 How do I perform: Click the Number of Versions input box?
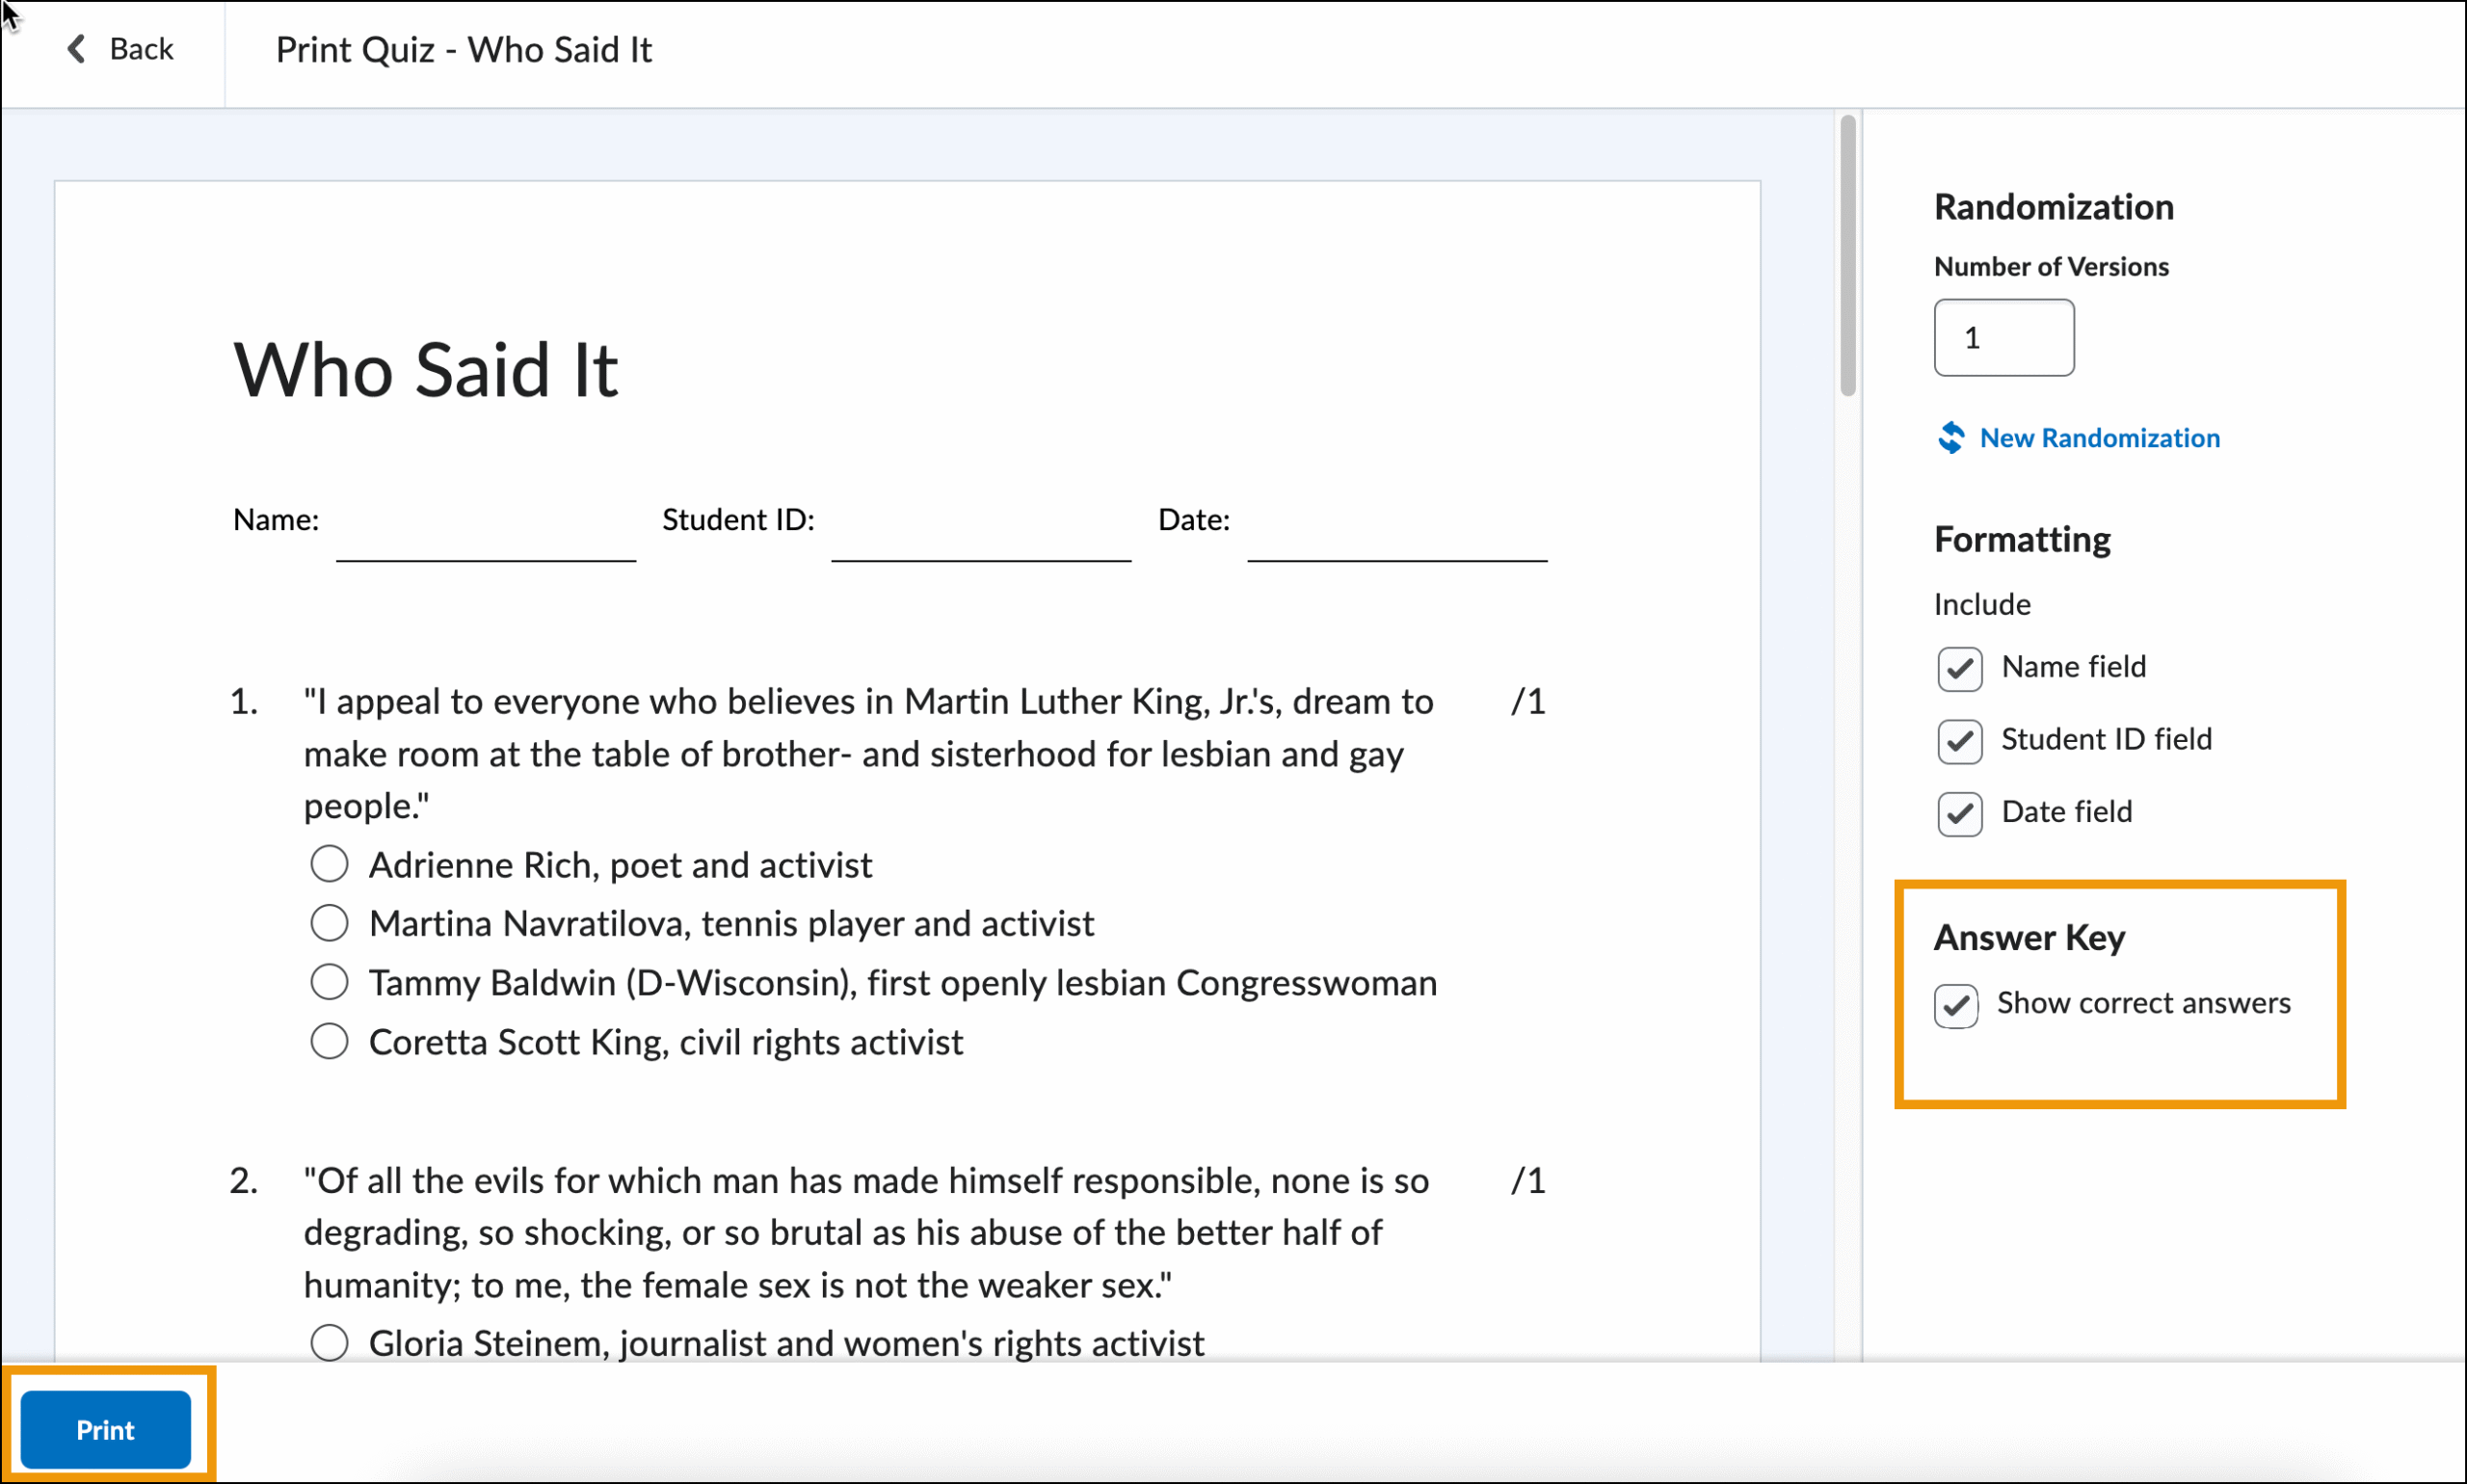coord(2003,338)
